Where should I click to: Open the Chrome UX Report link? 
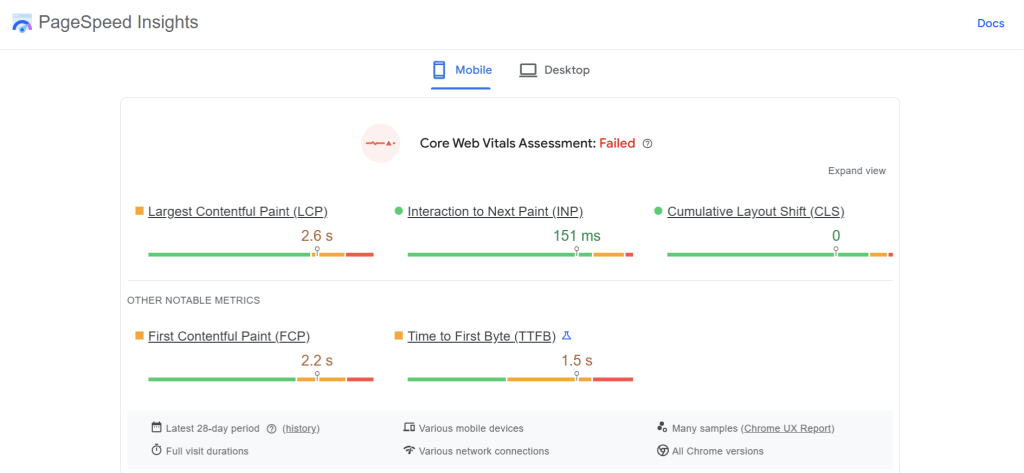click(x=789, y=429)
